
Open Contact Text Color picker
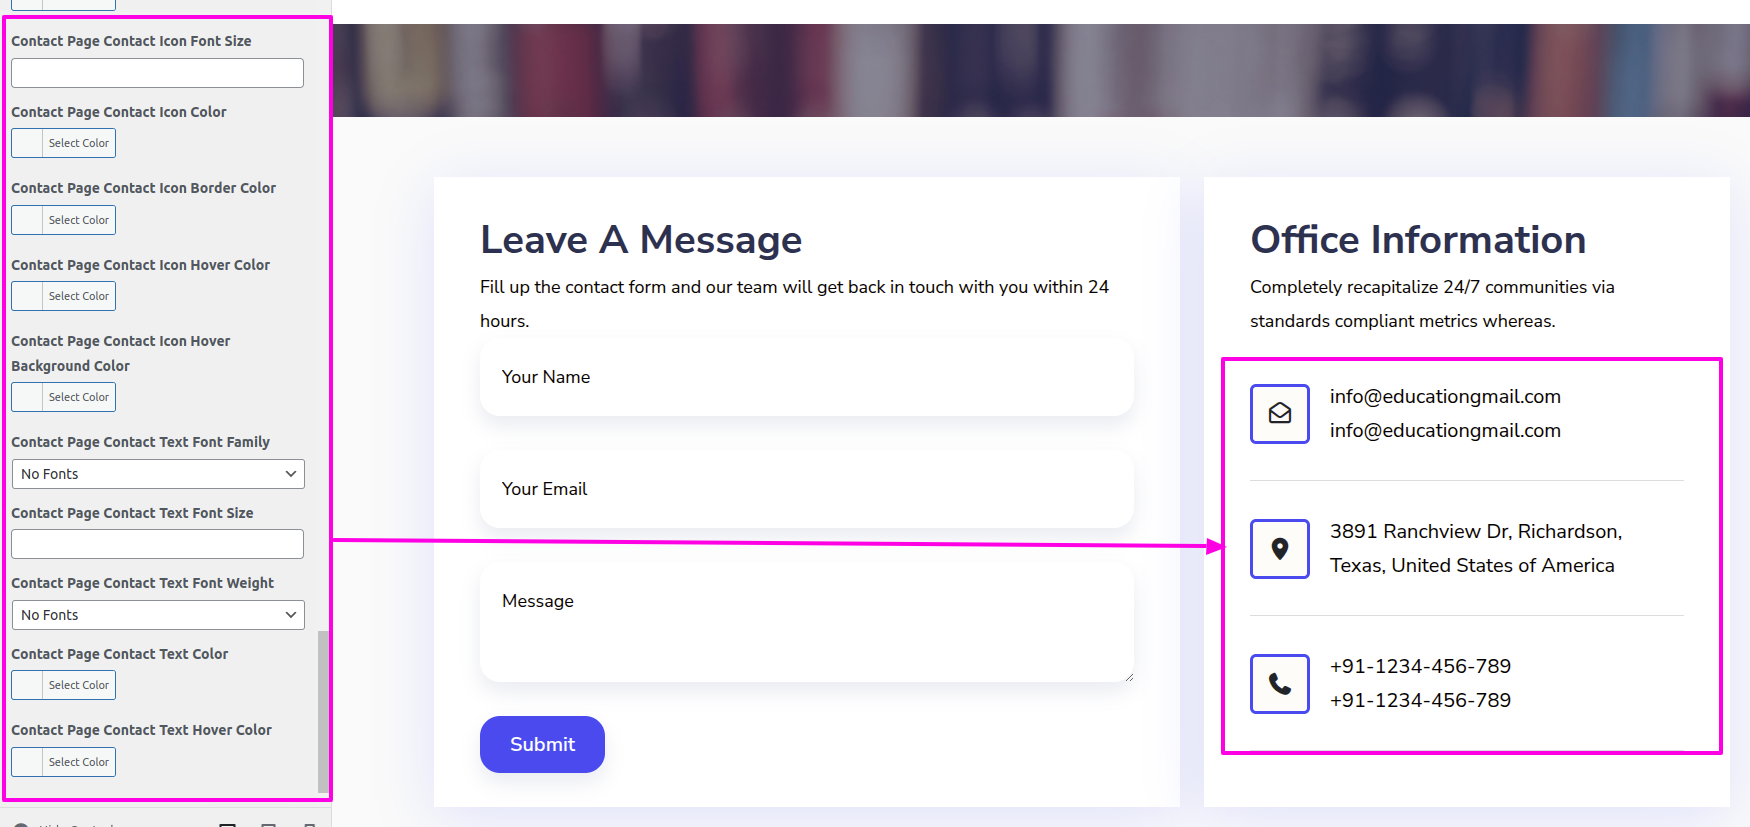pos(64,685)
